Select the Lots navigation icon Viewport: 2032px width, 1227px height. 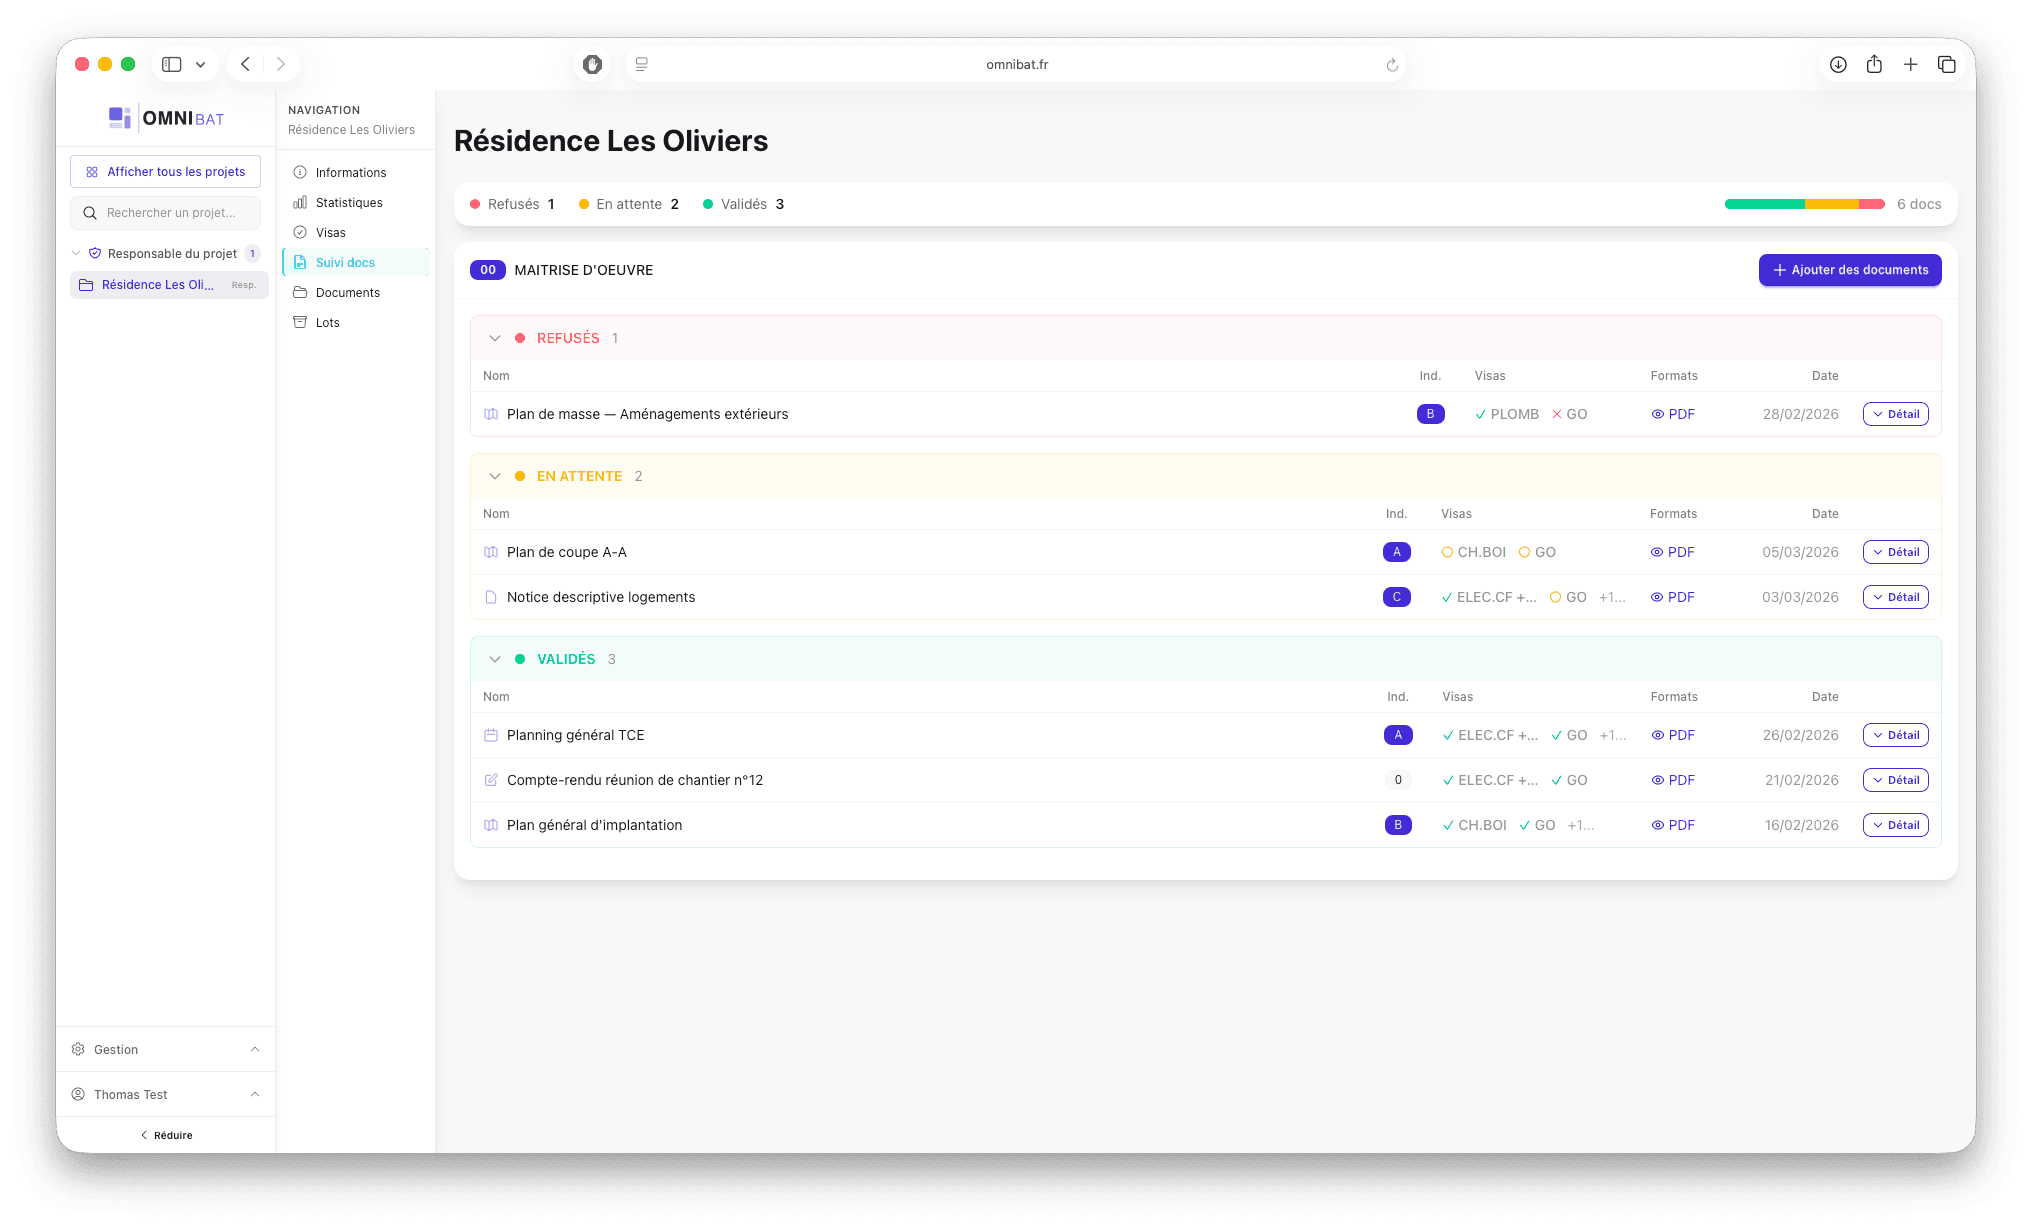[300, 322]
